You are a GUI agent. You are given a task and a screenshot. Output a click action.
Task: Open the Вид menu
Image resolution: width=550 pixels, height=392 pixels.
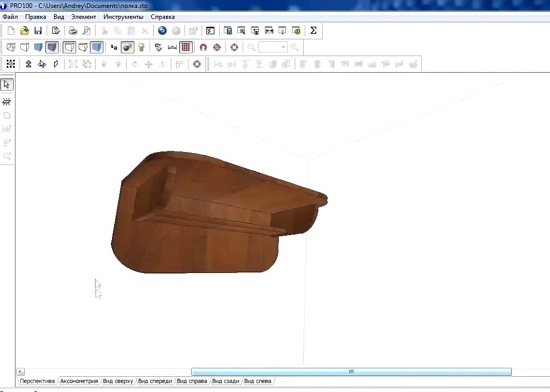point(59,17)
